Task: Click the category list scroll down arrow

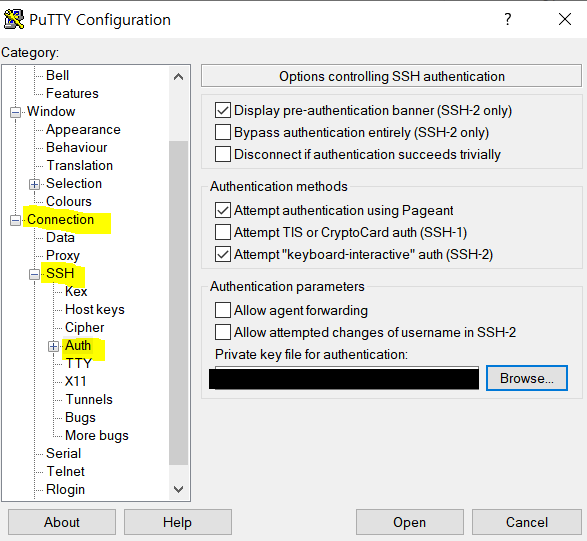Action: click(179, 489)
